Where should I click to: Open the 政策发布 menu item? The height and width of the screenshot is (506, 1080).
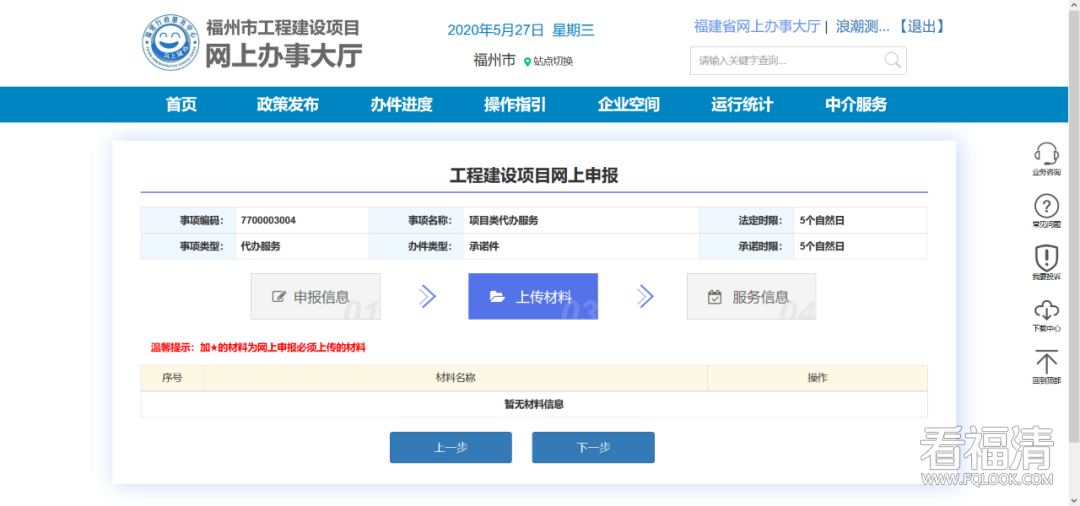288,105
